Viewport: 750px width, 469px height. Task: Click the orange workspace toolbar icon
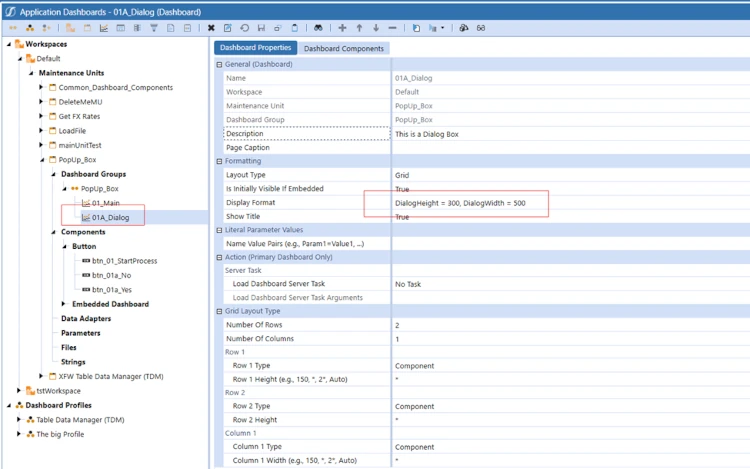pyautogui.click(x=70, y=28)
